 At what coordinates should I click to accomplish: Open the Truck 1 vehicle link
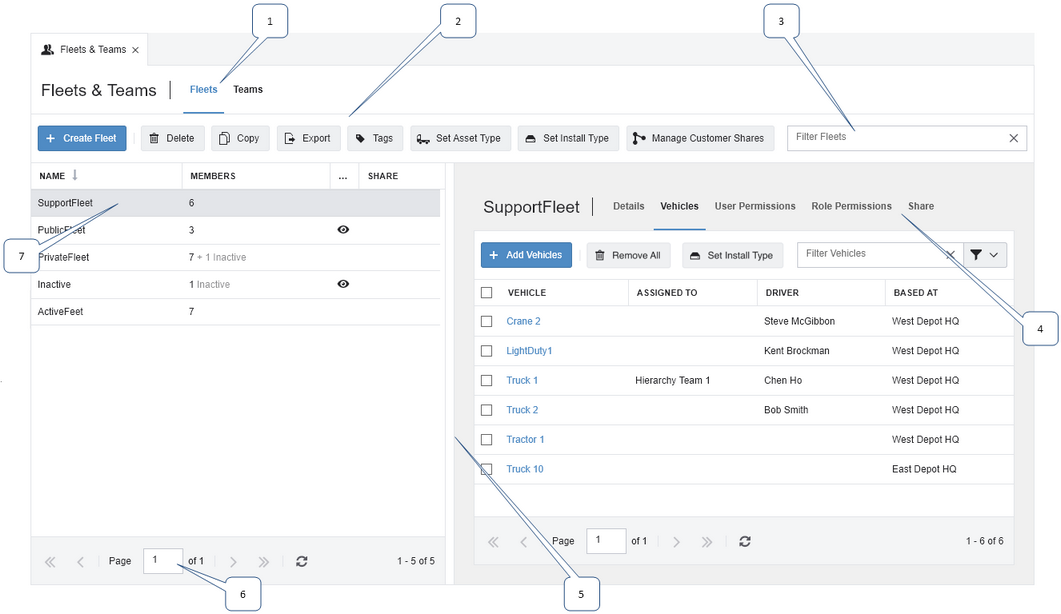click(522, 380)
